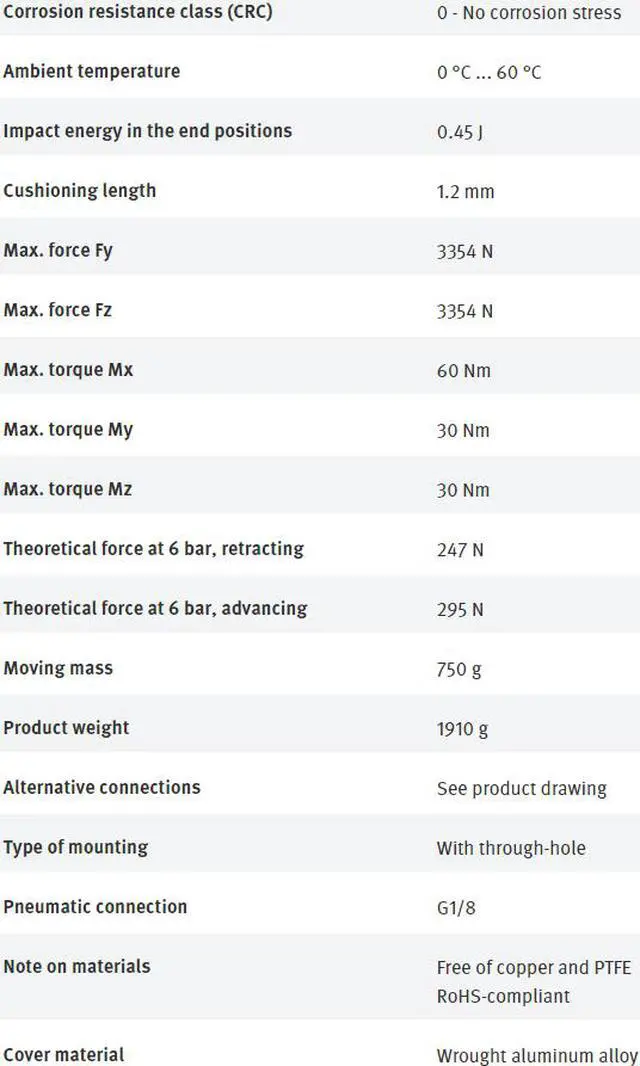Select the 247 N retracting force value
The width and height of the screenshot is (640, 1066).
tap(460, 550)
